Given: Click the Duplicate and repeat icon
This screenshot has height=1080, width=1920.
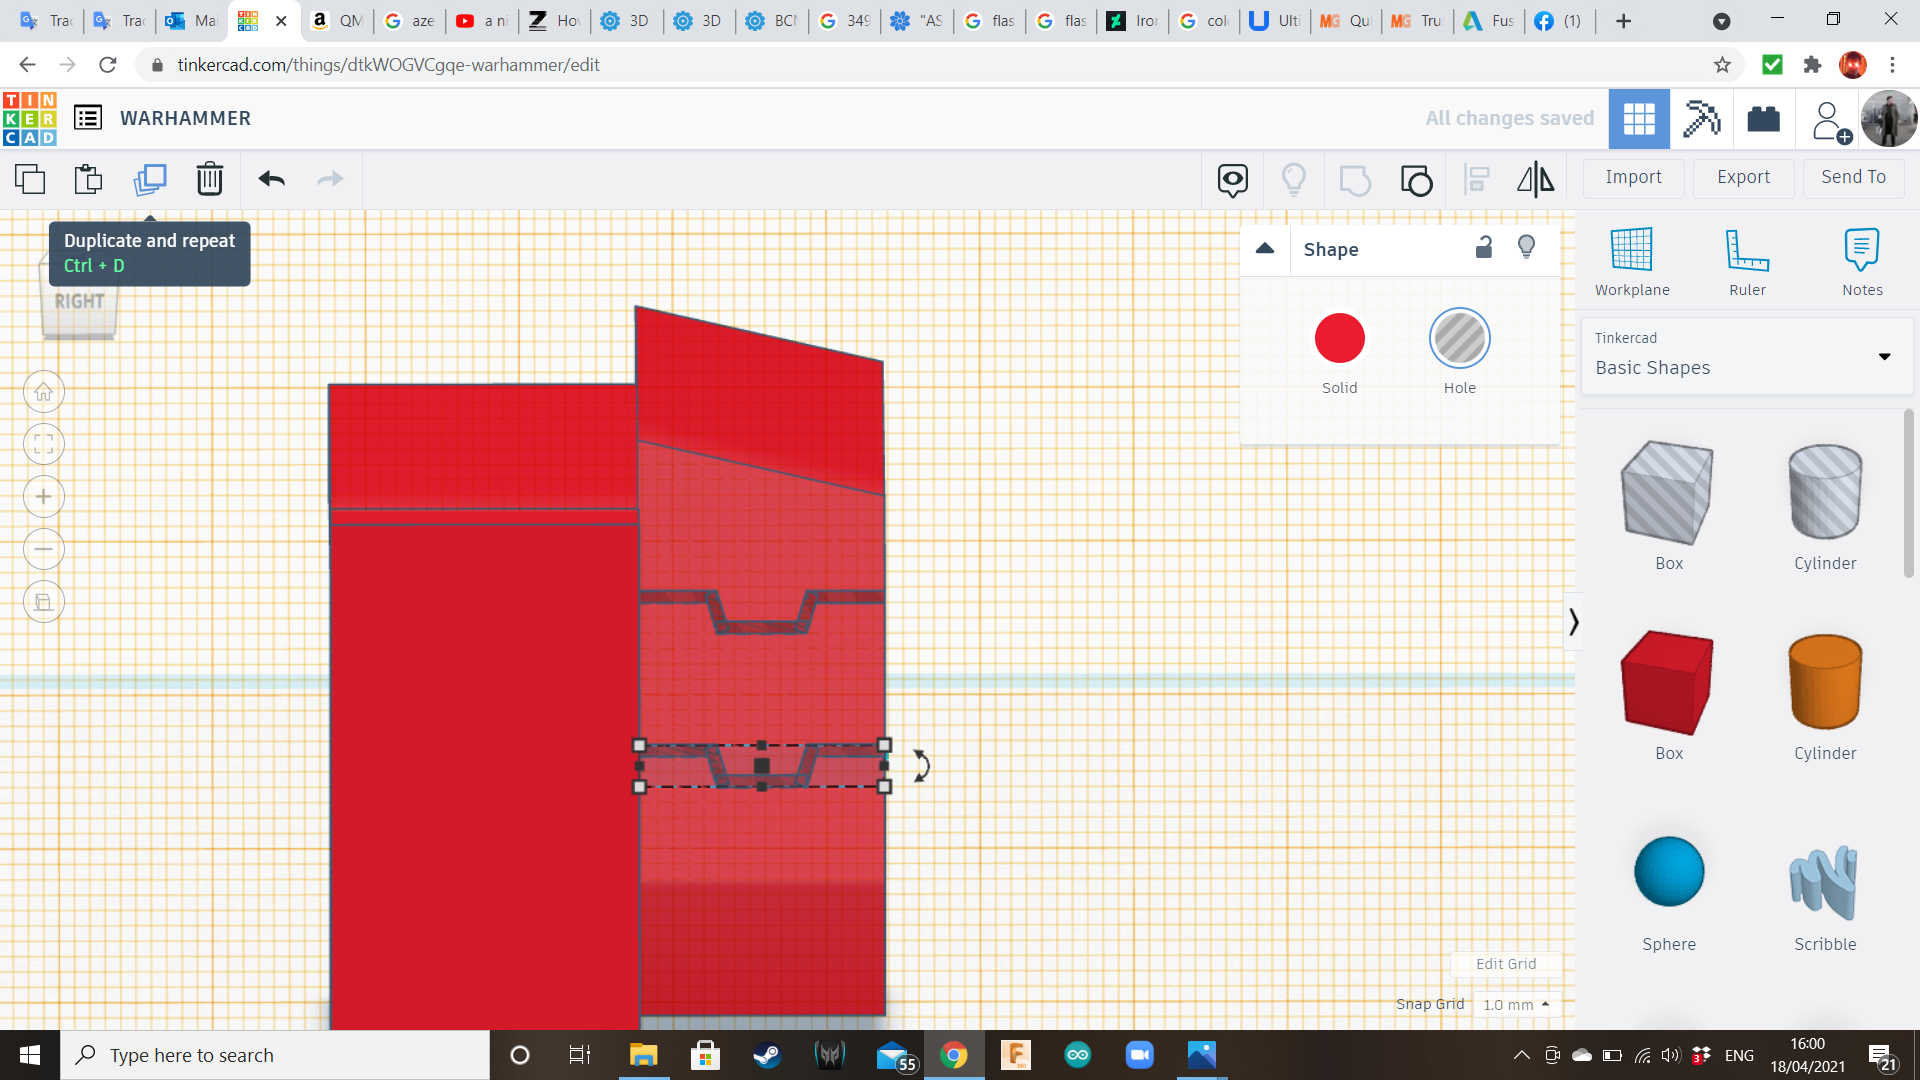Looking at the screenshot, I should 150,179.
